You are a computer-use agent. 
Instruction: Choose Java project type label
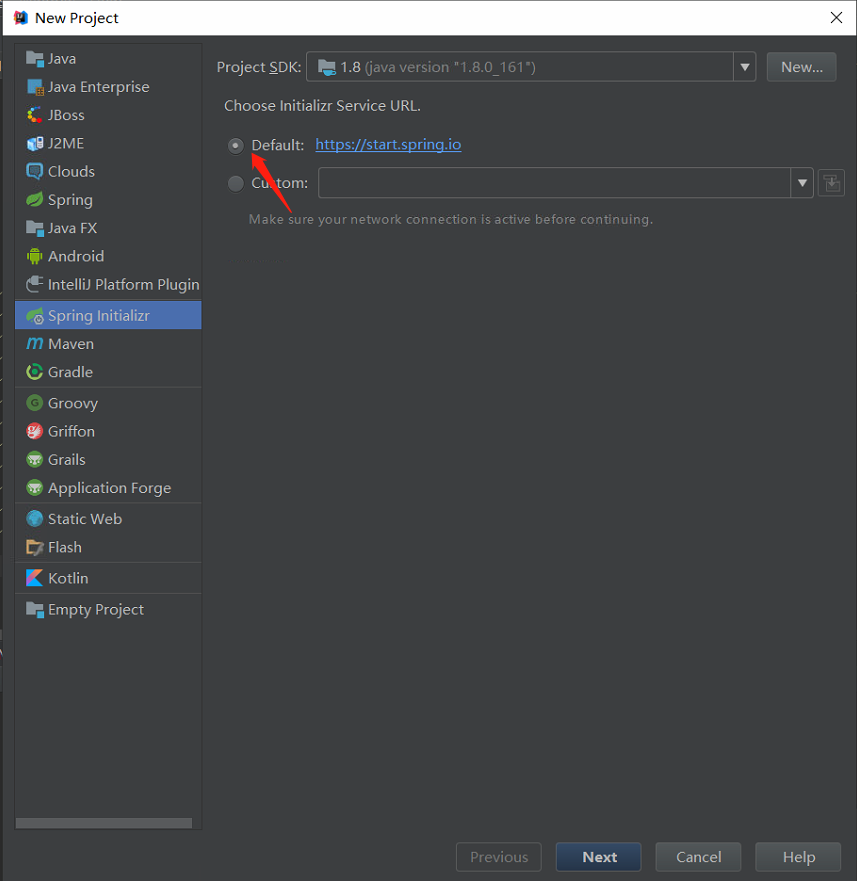pyautogui.click(x=62, y=58)
